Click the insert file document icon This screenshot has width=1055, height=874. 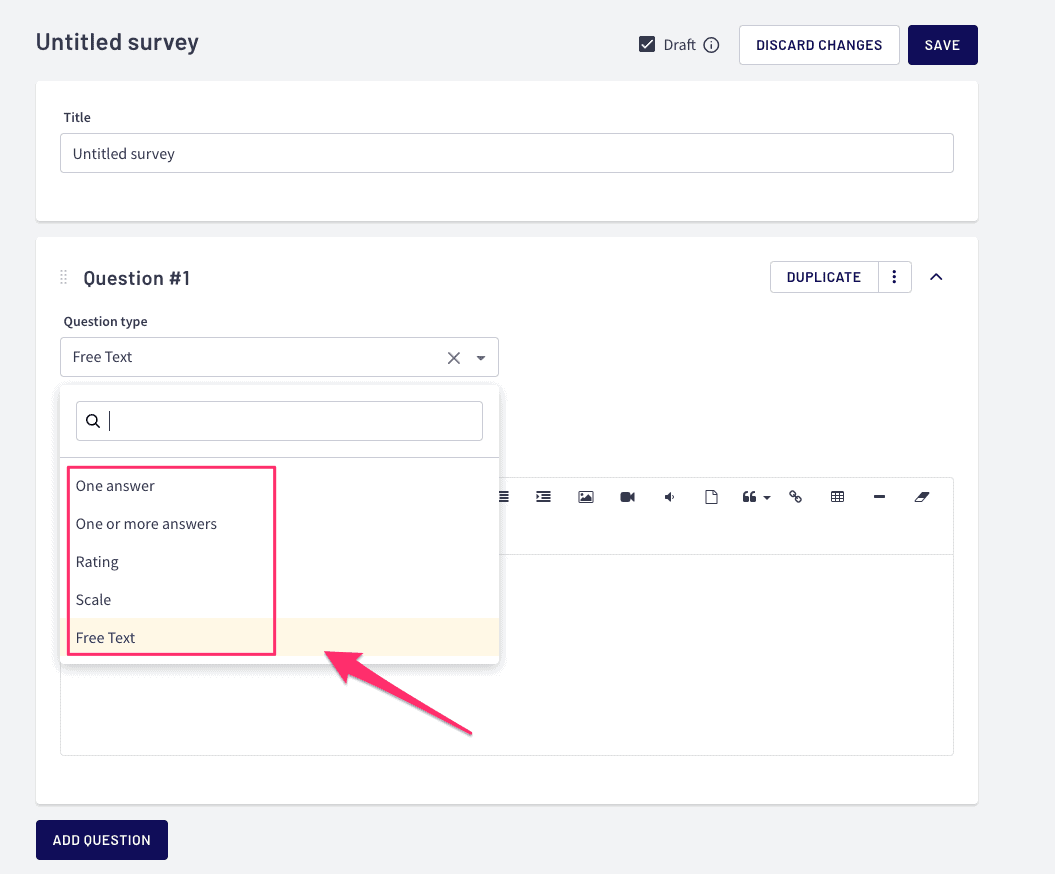[x=711, y=497]
